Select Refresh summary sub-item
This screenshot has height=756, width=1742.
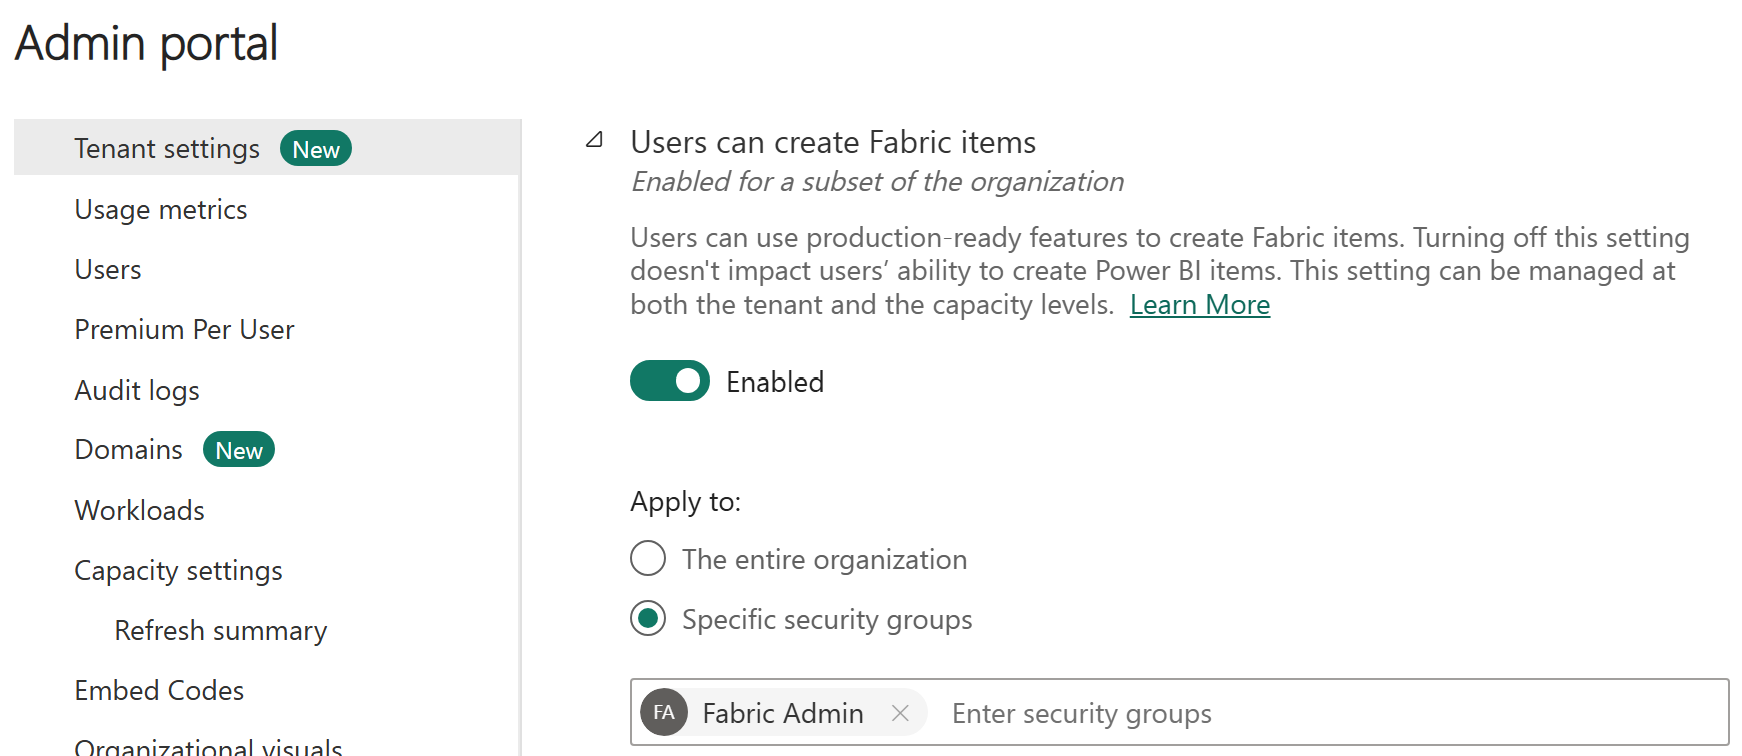(221, 630)
